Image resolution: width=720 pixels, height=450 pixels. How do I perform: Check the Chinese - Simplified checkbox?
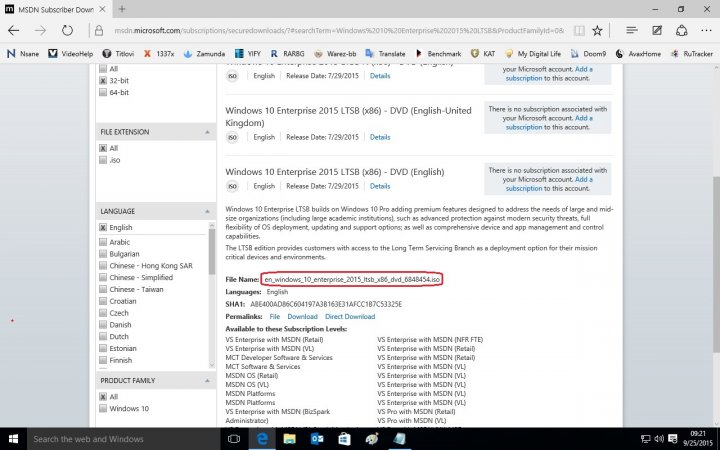click(103, 277)
